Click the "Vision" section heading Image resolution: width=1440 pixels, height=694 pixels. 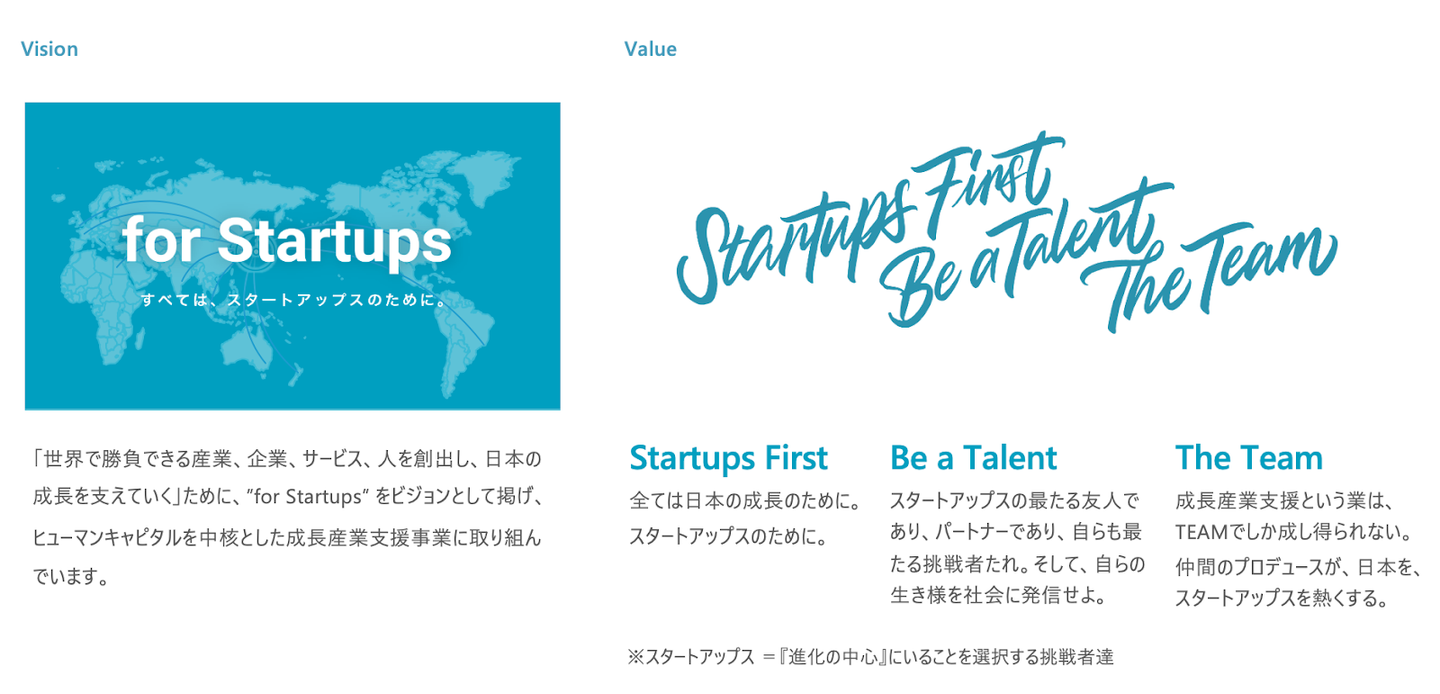pos(49,49)
